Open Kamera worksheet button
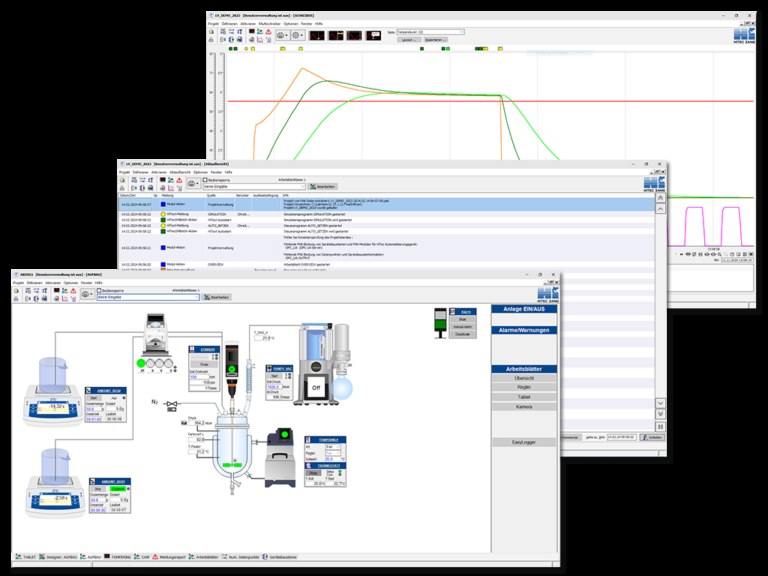 pos(524,407)
